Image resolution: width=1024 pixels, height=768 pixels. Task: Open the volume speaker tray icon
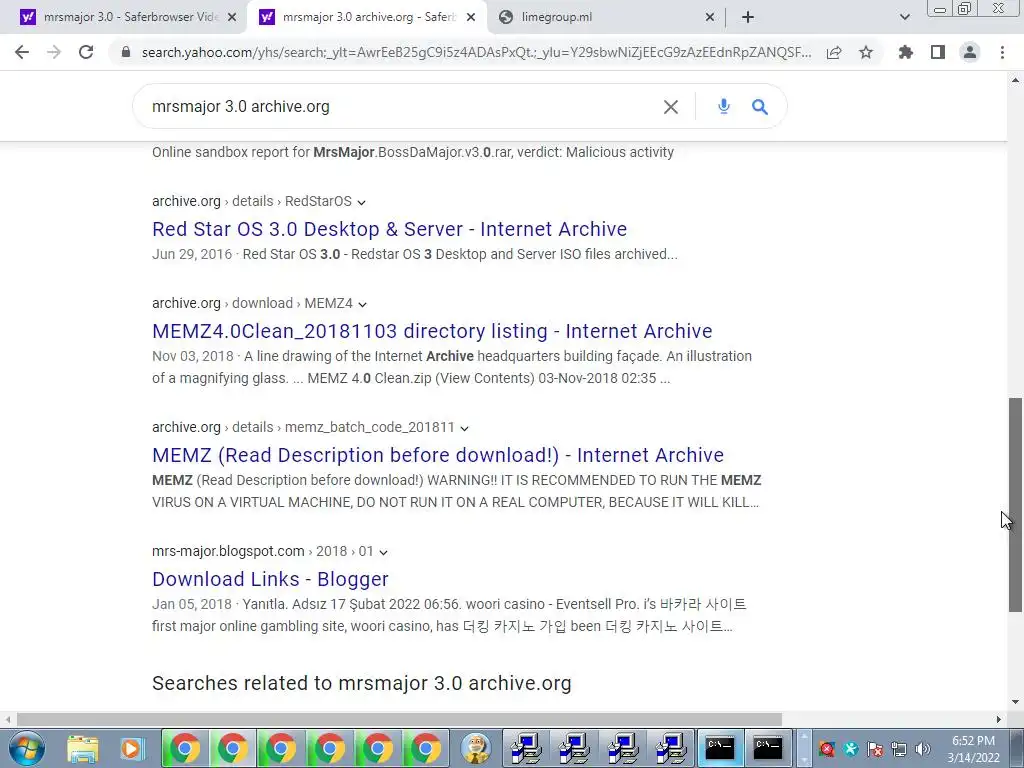pyautogui.click(x=923, y=749)
